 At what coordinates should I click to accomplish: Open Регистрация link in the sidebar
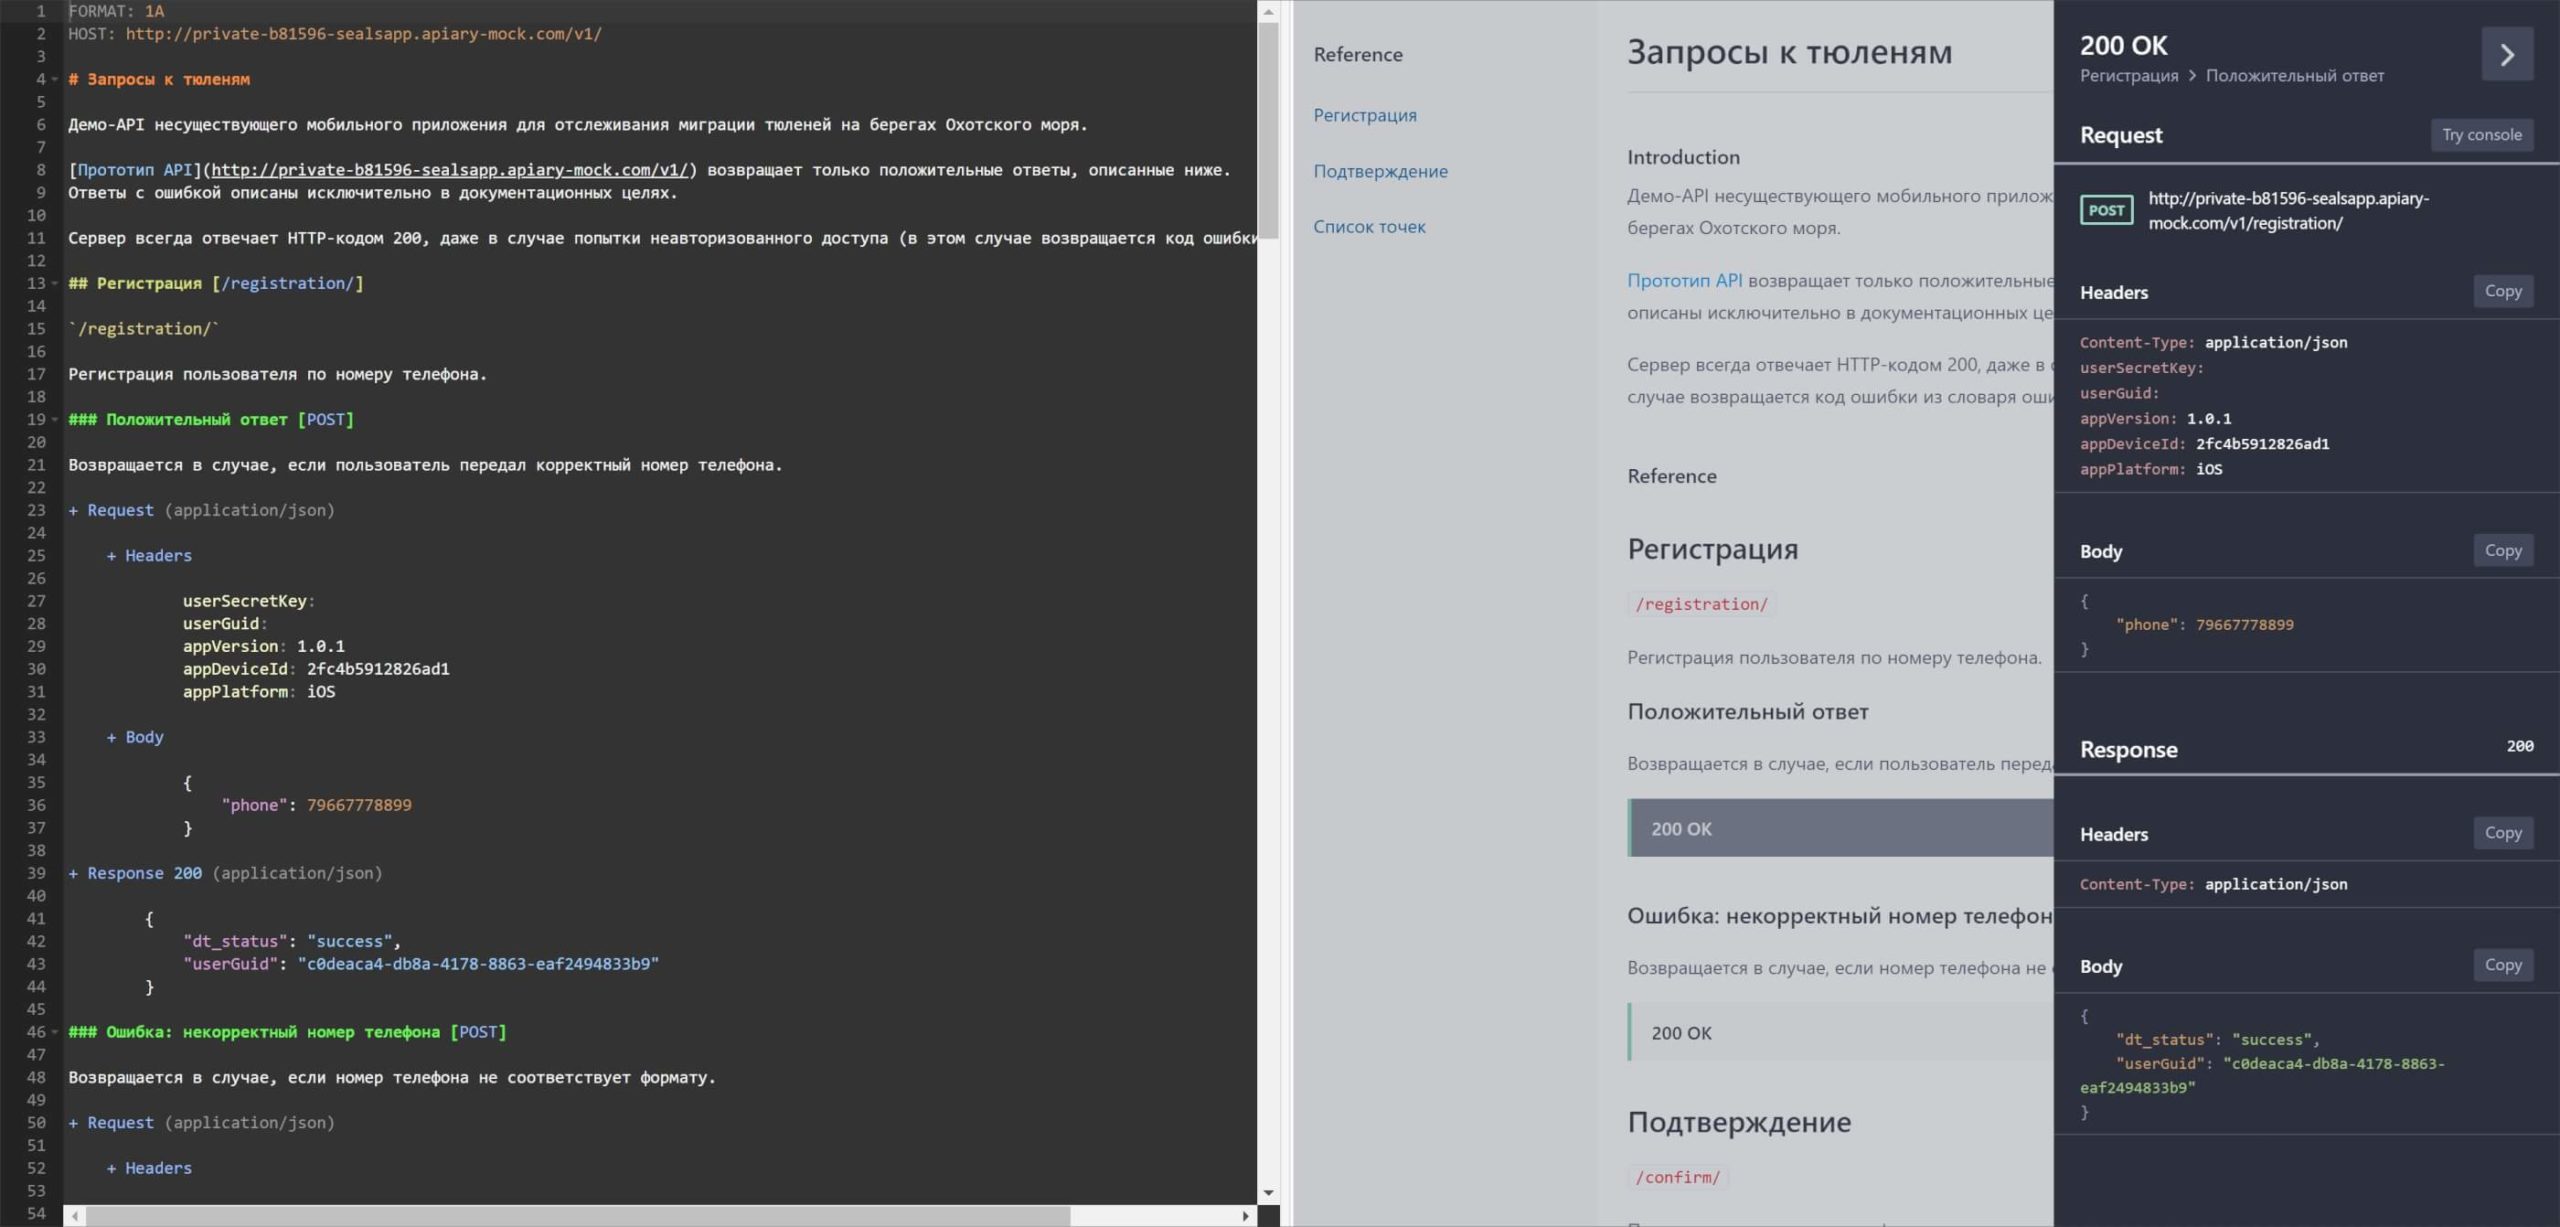[x=1364, y=115]
